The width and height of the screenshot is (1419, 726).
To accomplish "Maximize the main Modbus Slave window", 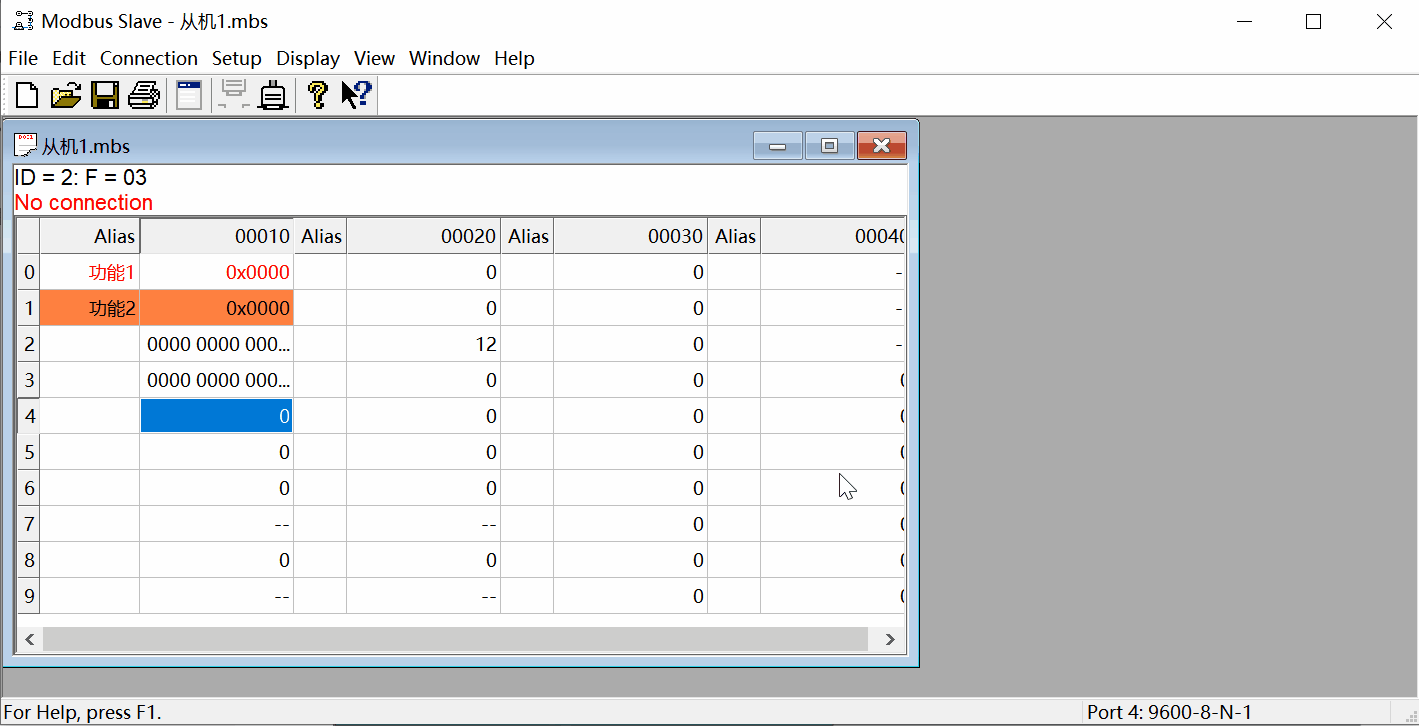I will pyautogui.click(x=1314, y=22).
